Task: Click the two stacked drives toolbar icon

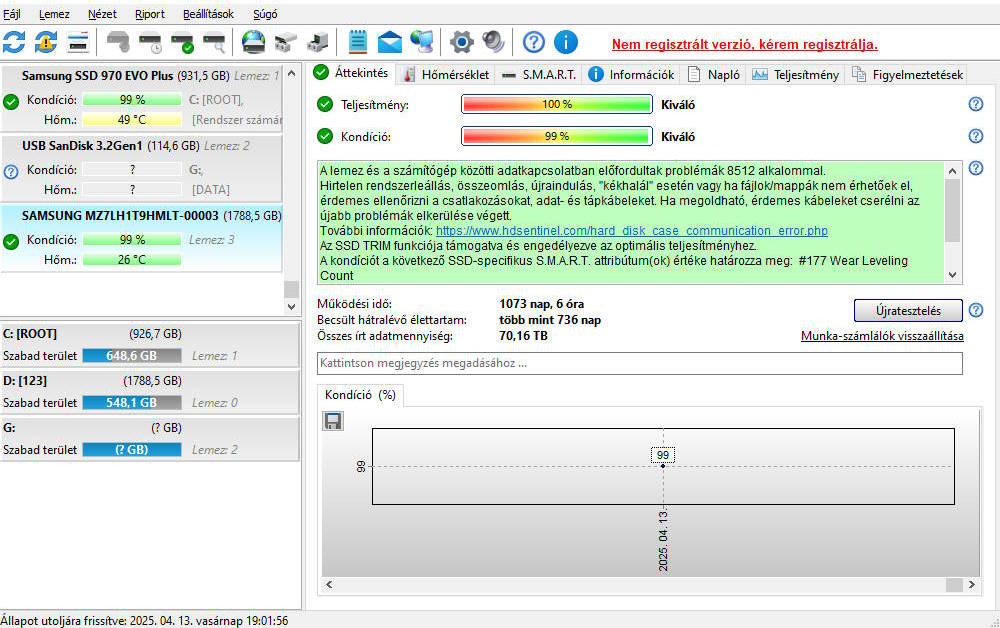Action: [285, 42]
